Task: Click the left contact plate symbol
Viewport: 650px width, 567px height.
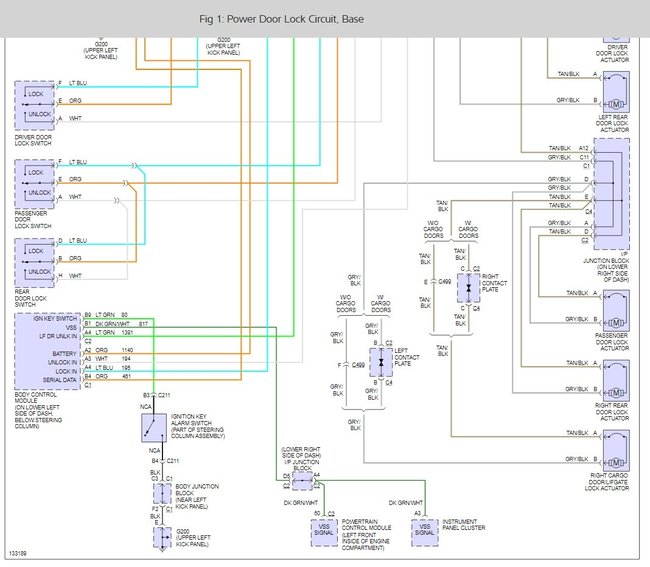Action: pyautogui.click(x=381, y=363)
